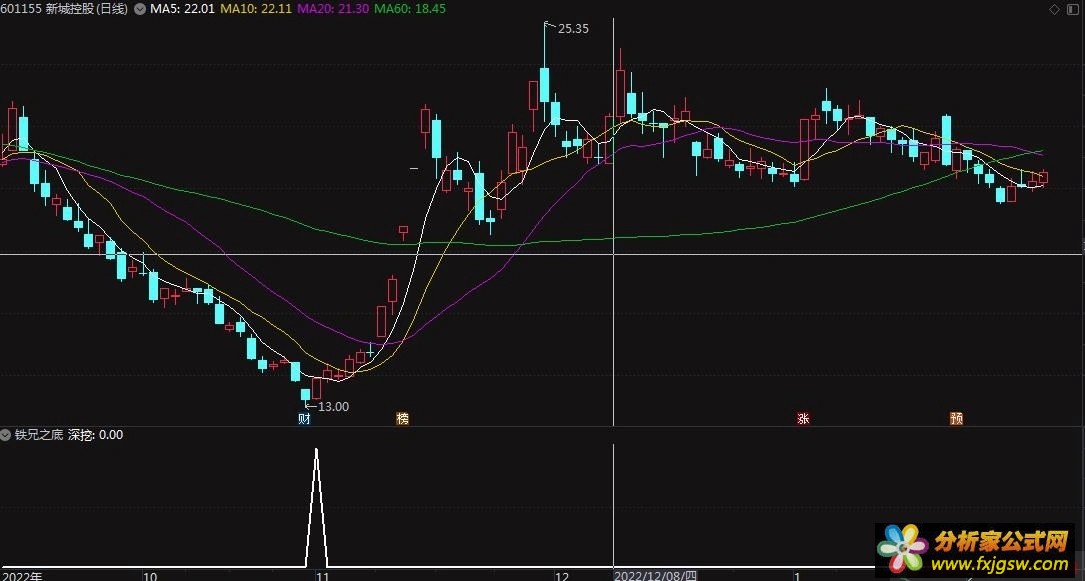The width and height of the screenshot is (1085, 581).
Task: Click the panel layout icon at top right
Action: (1073, 9)
